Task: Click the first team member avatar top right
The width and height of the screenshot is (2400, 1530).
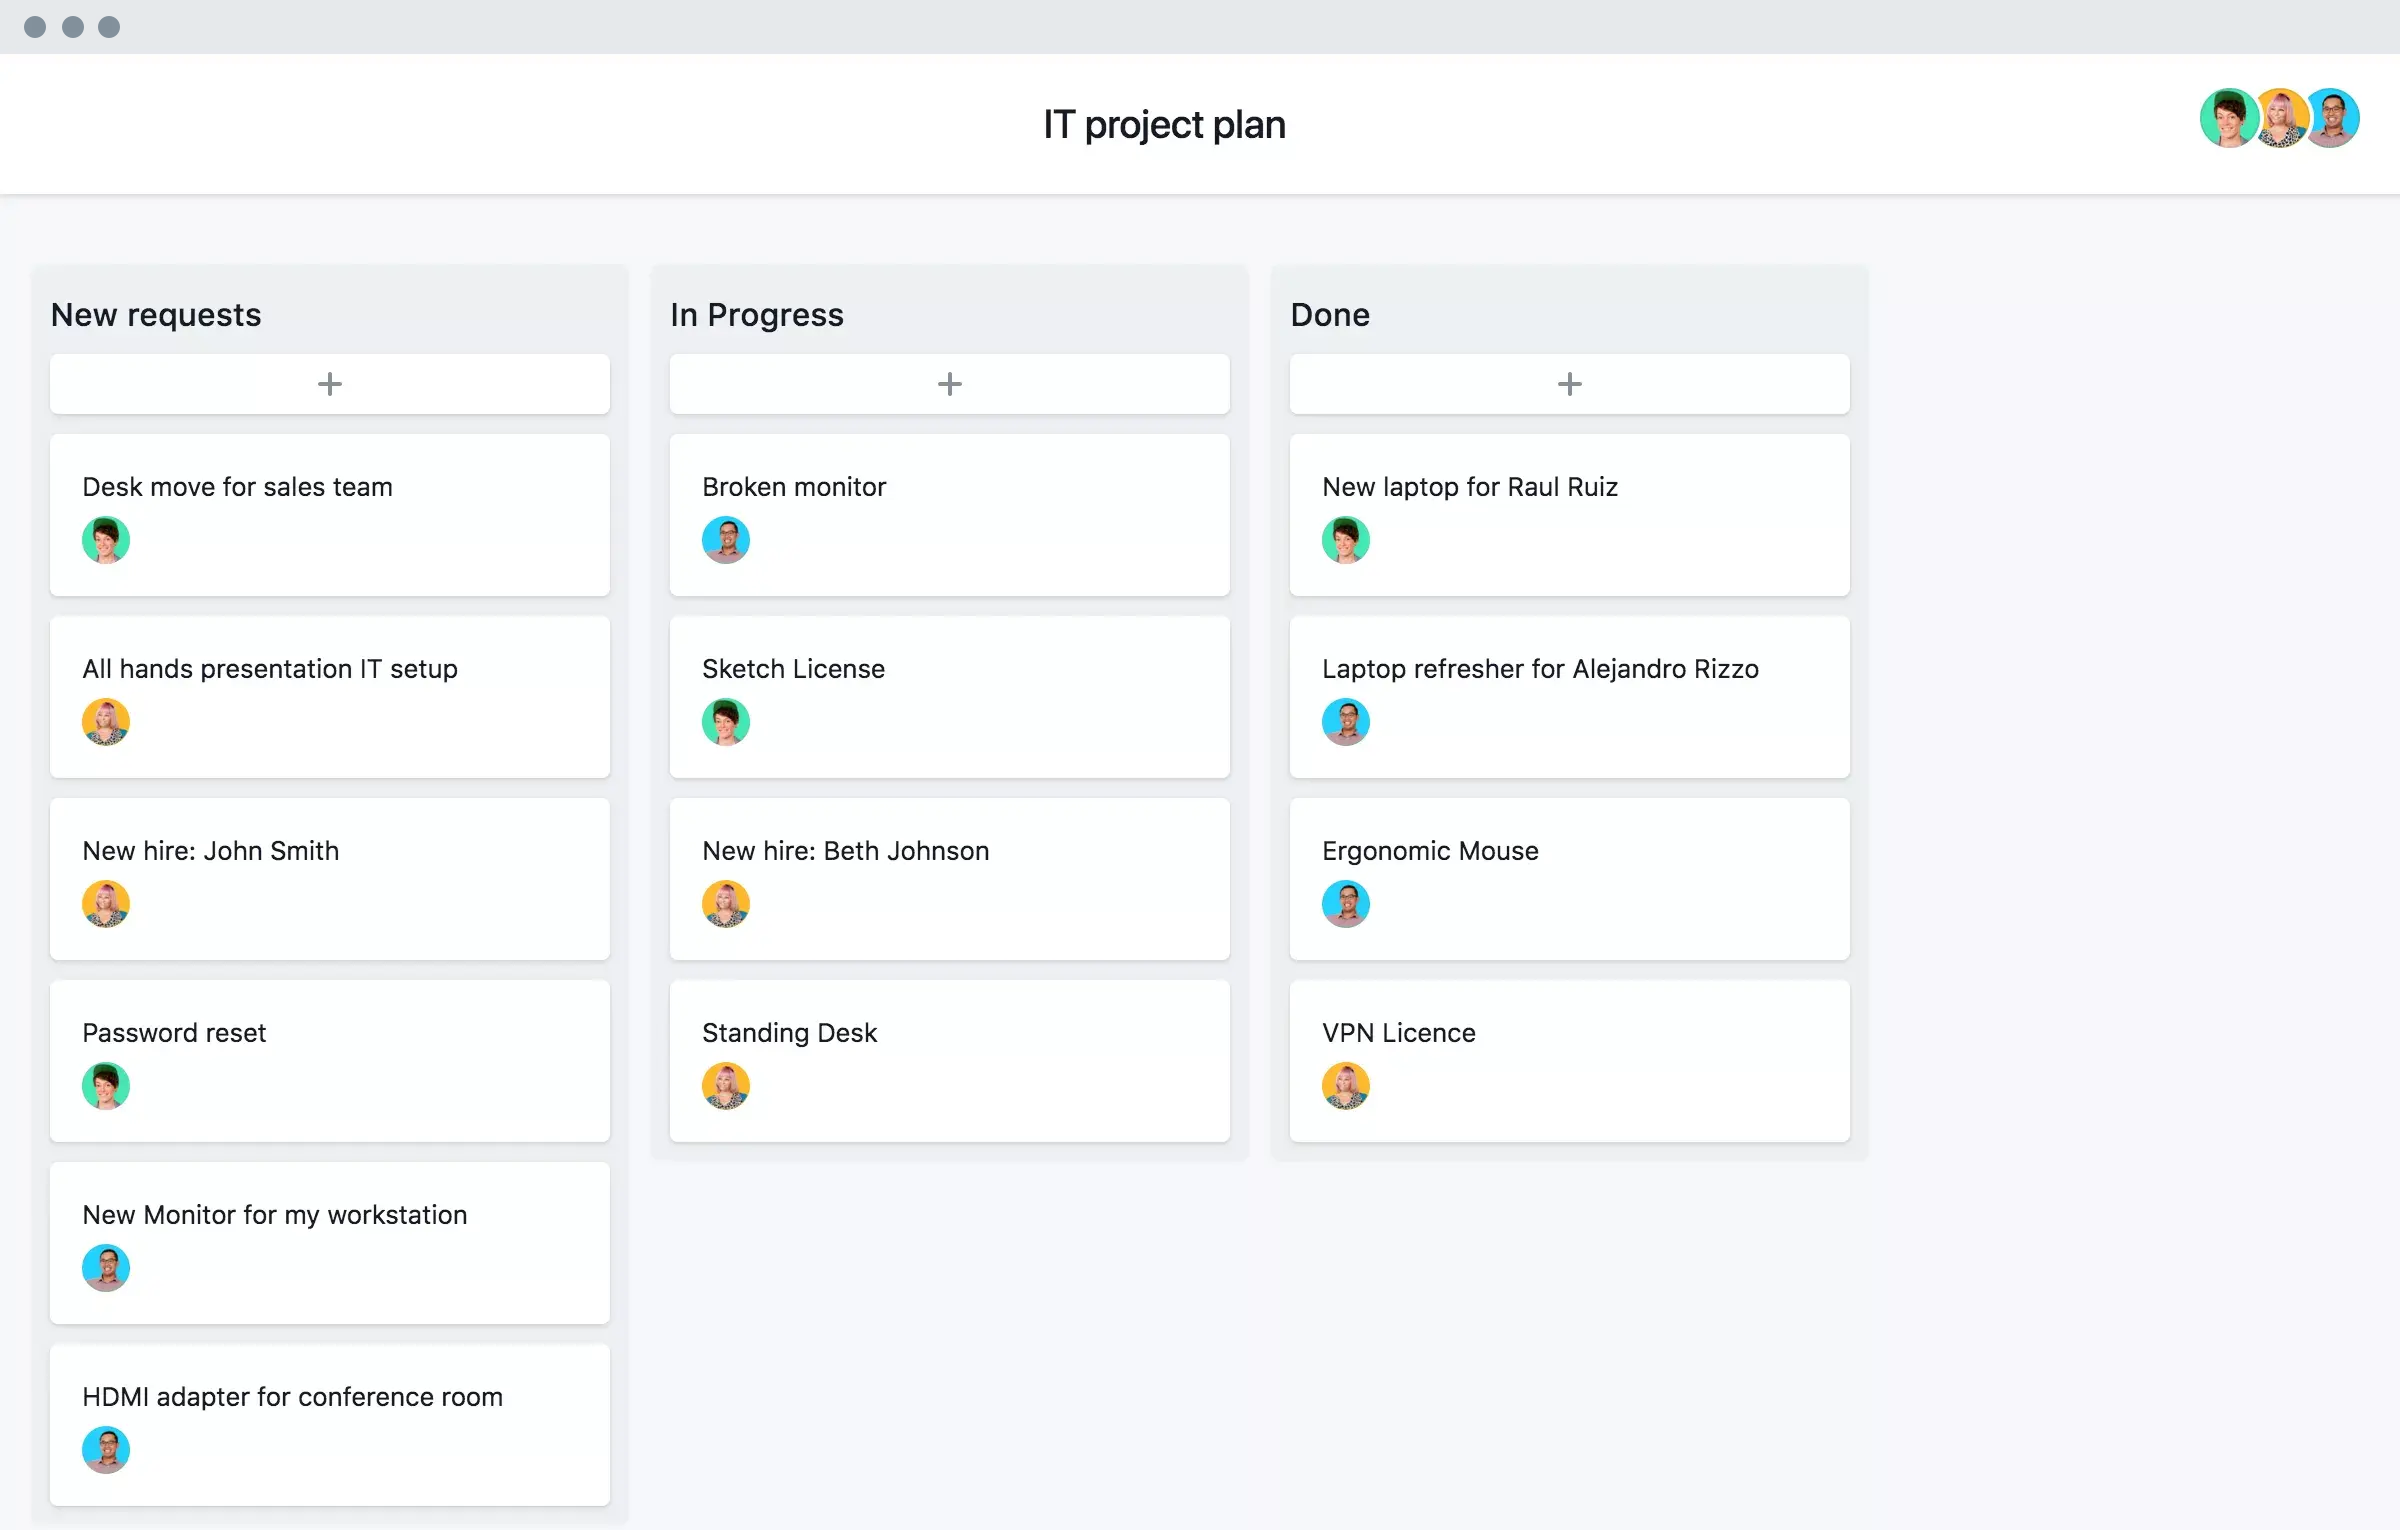Action: pyautogui.click(x=2225, y=119)
